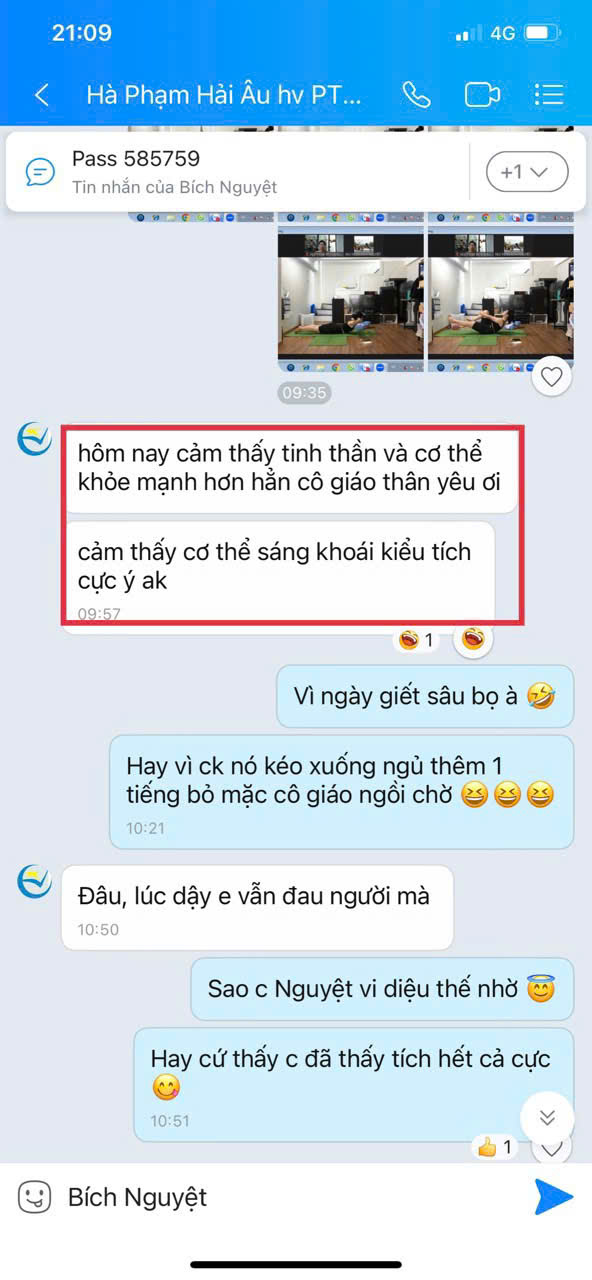This screenshot has width=592, height=1280.
Task: Focus the message input with Bích Nguyệt text
Action: tap(290, 1197)
